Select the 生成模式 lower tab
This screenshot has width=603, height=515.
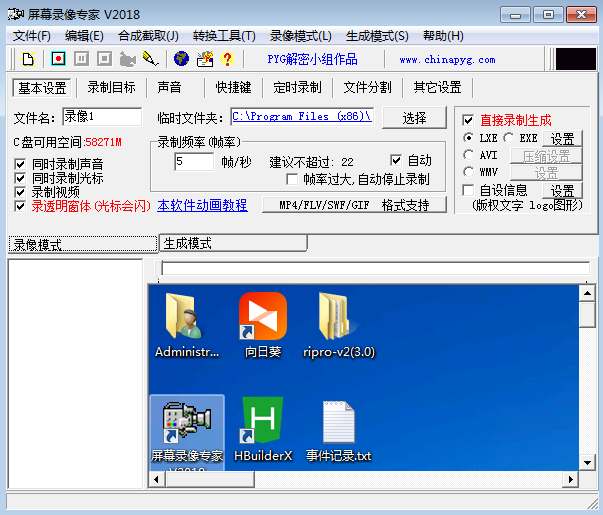click(x=233, y=243)
